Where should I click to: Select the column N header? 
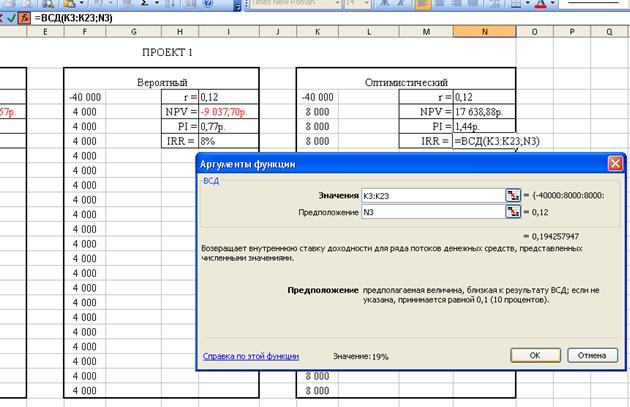pos(485,33)
